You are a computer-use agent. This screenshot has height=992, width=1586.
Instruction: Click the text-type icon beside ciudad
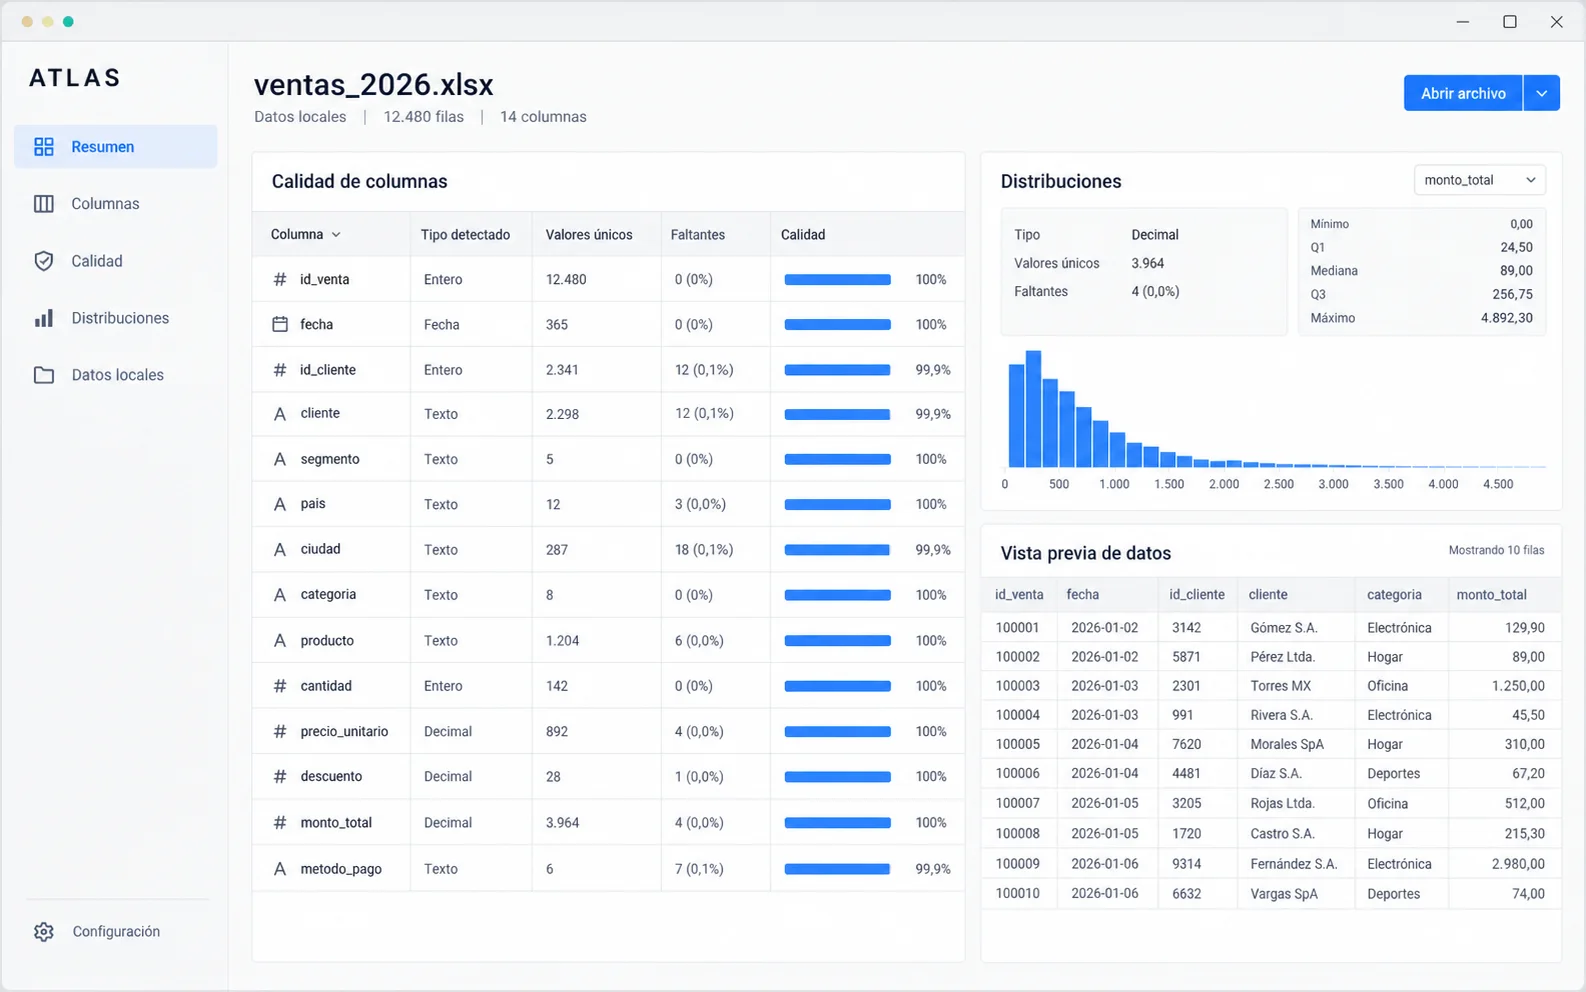tap(280, 549)
